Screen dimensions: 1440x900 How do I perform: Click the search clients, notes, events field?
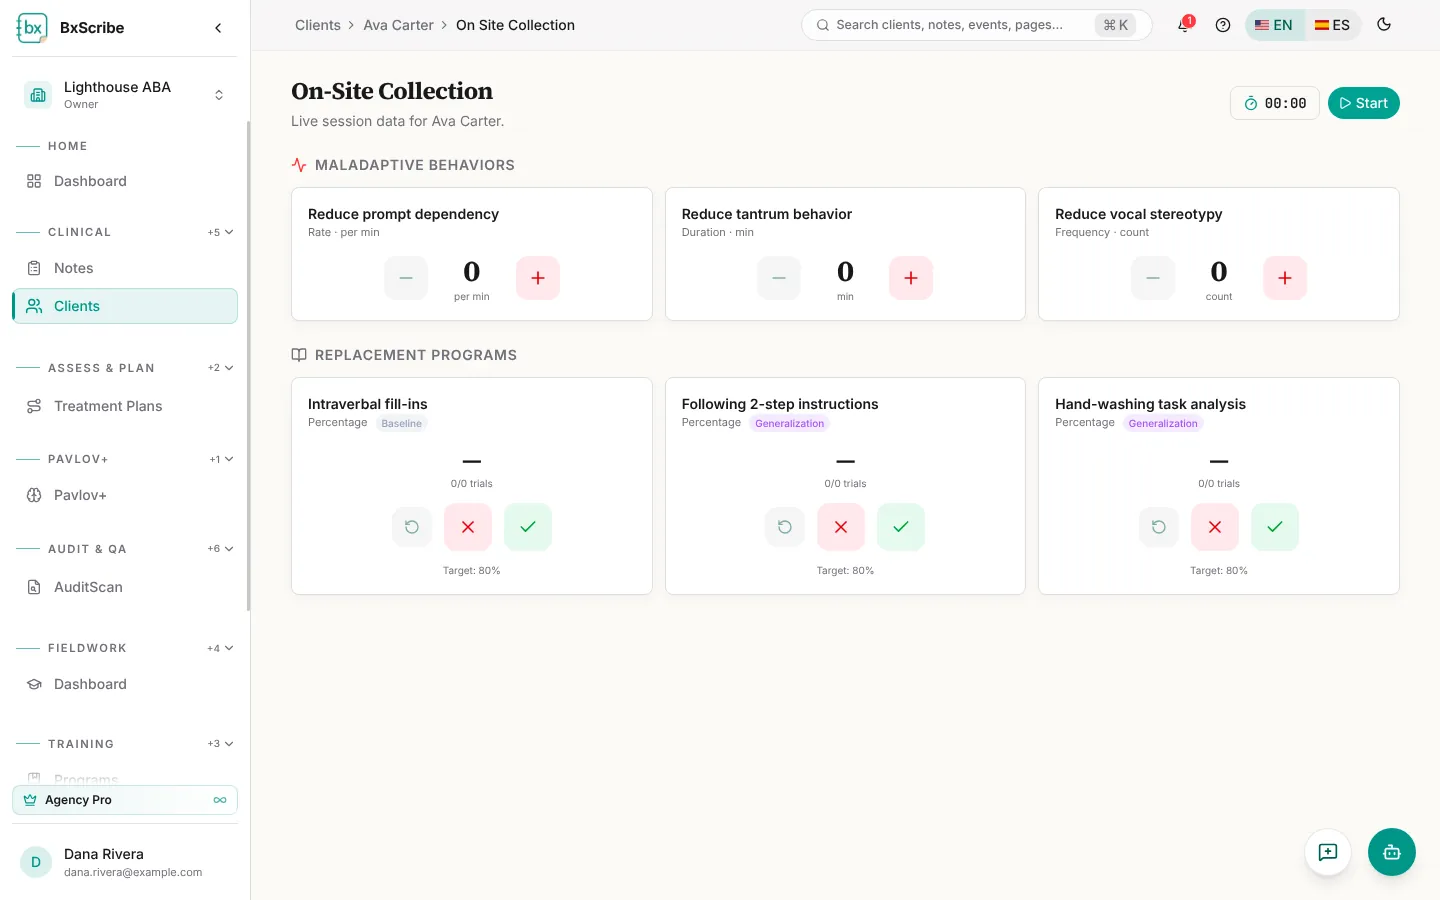click(976, 25)
